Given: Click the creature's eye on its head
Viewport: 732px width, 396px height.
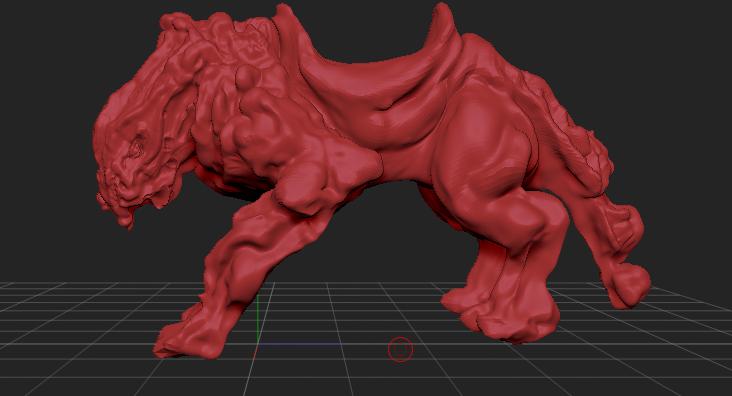Looking at the screenshot, I should 137,146.
